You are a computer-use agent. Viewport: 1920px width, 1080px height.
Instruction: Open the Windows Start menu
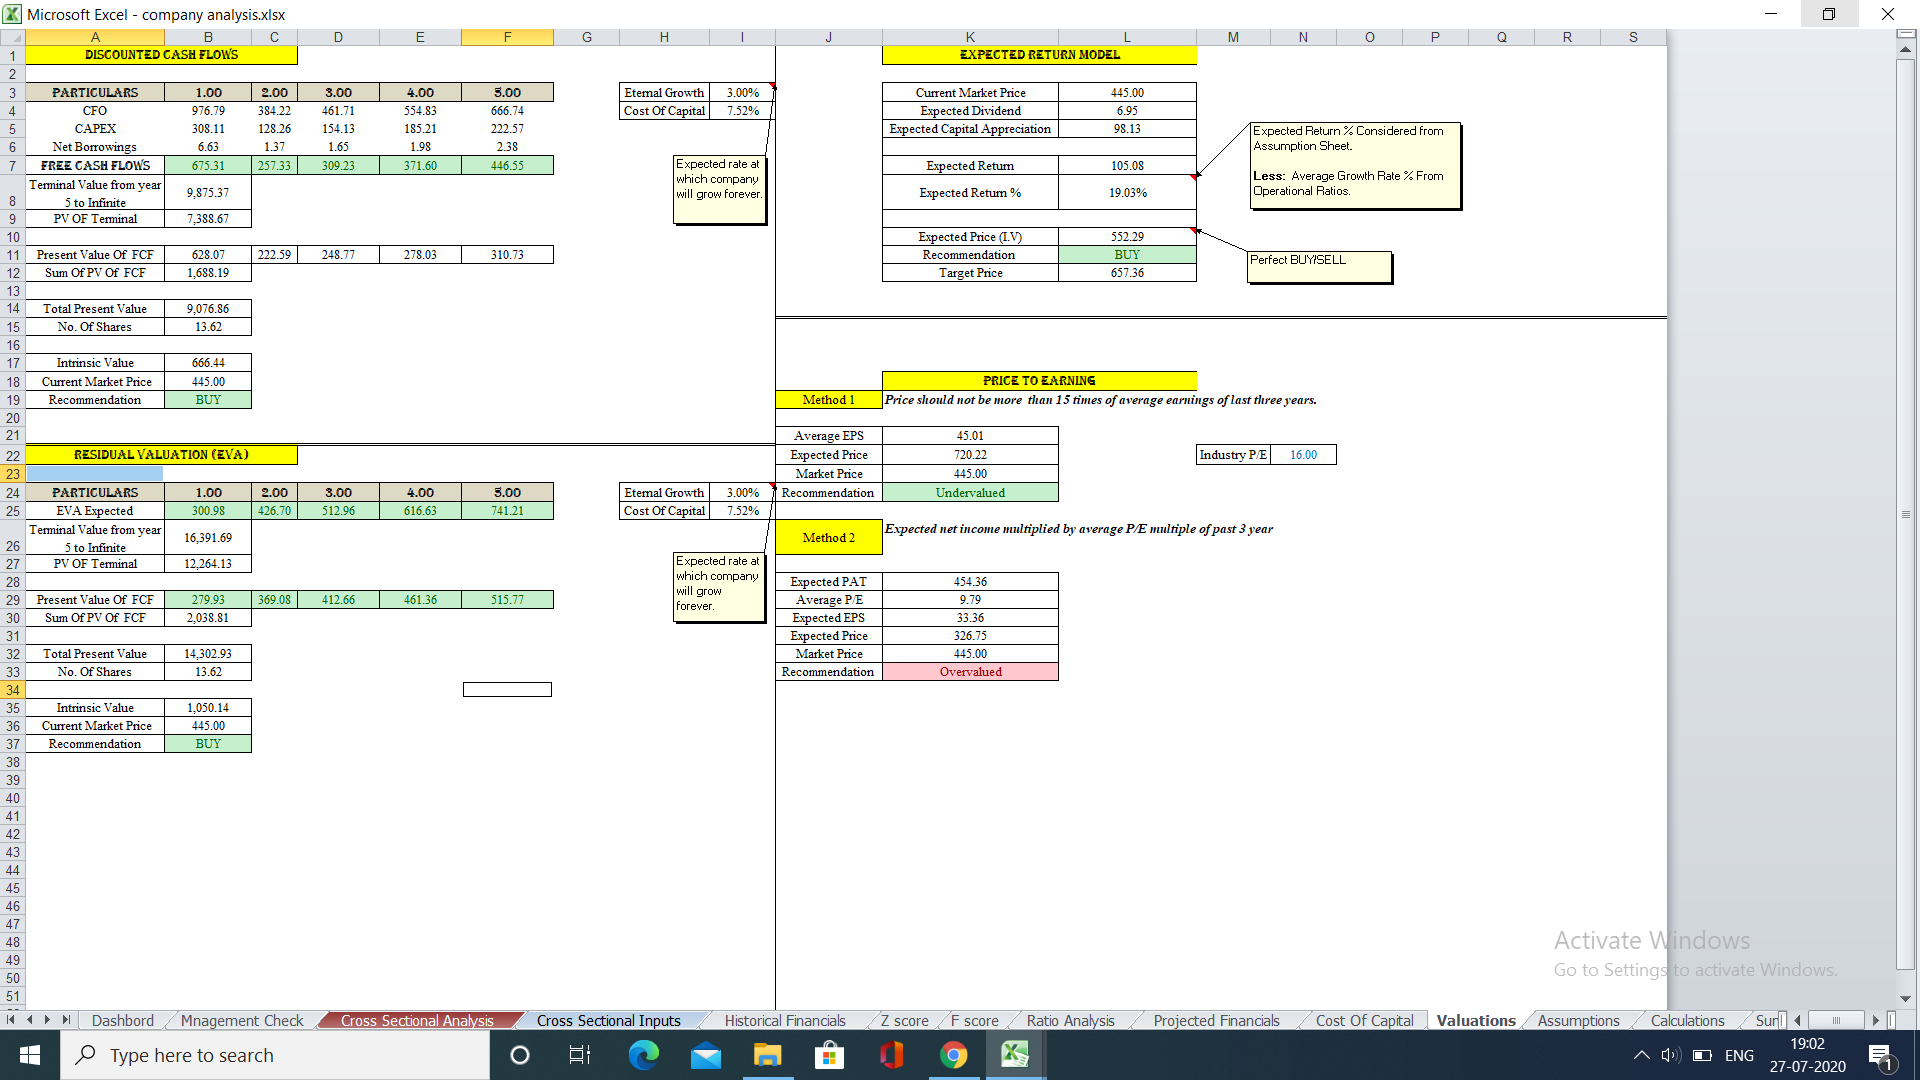click(x=30, y=1055)
